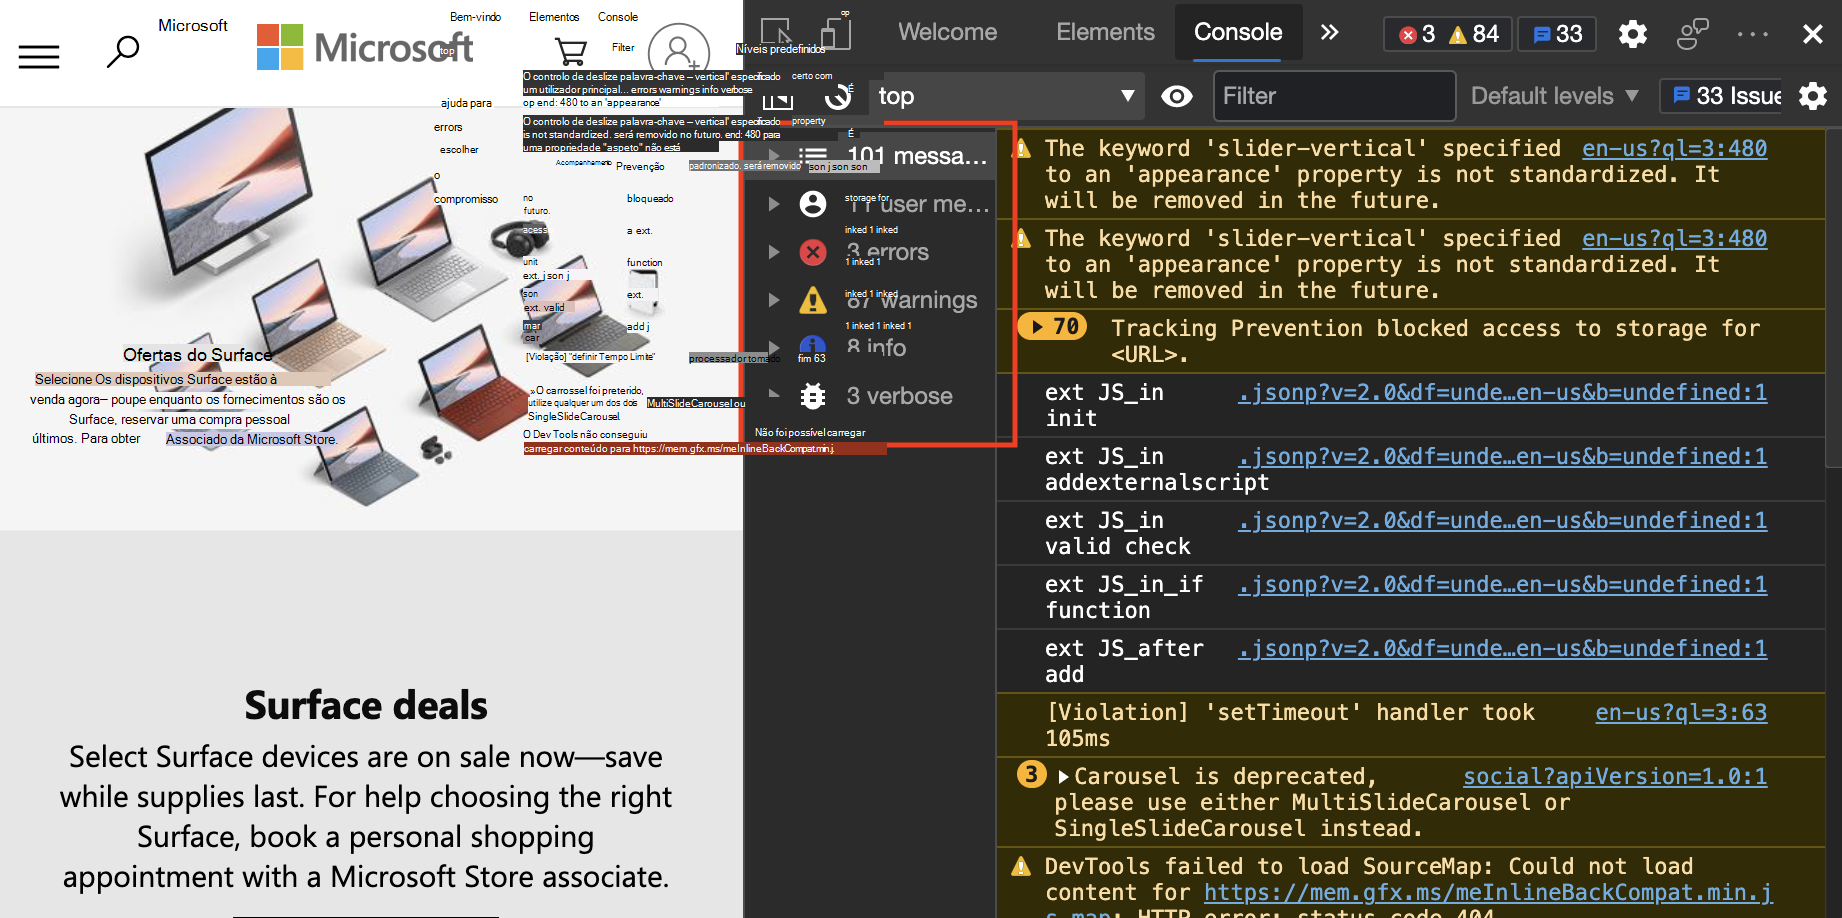
Task: Toggle device emulation icon in DevTools
Action: click(836, 33)
